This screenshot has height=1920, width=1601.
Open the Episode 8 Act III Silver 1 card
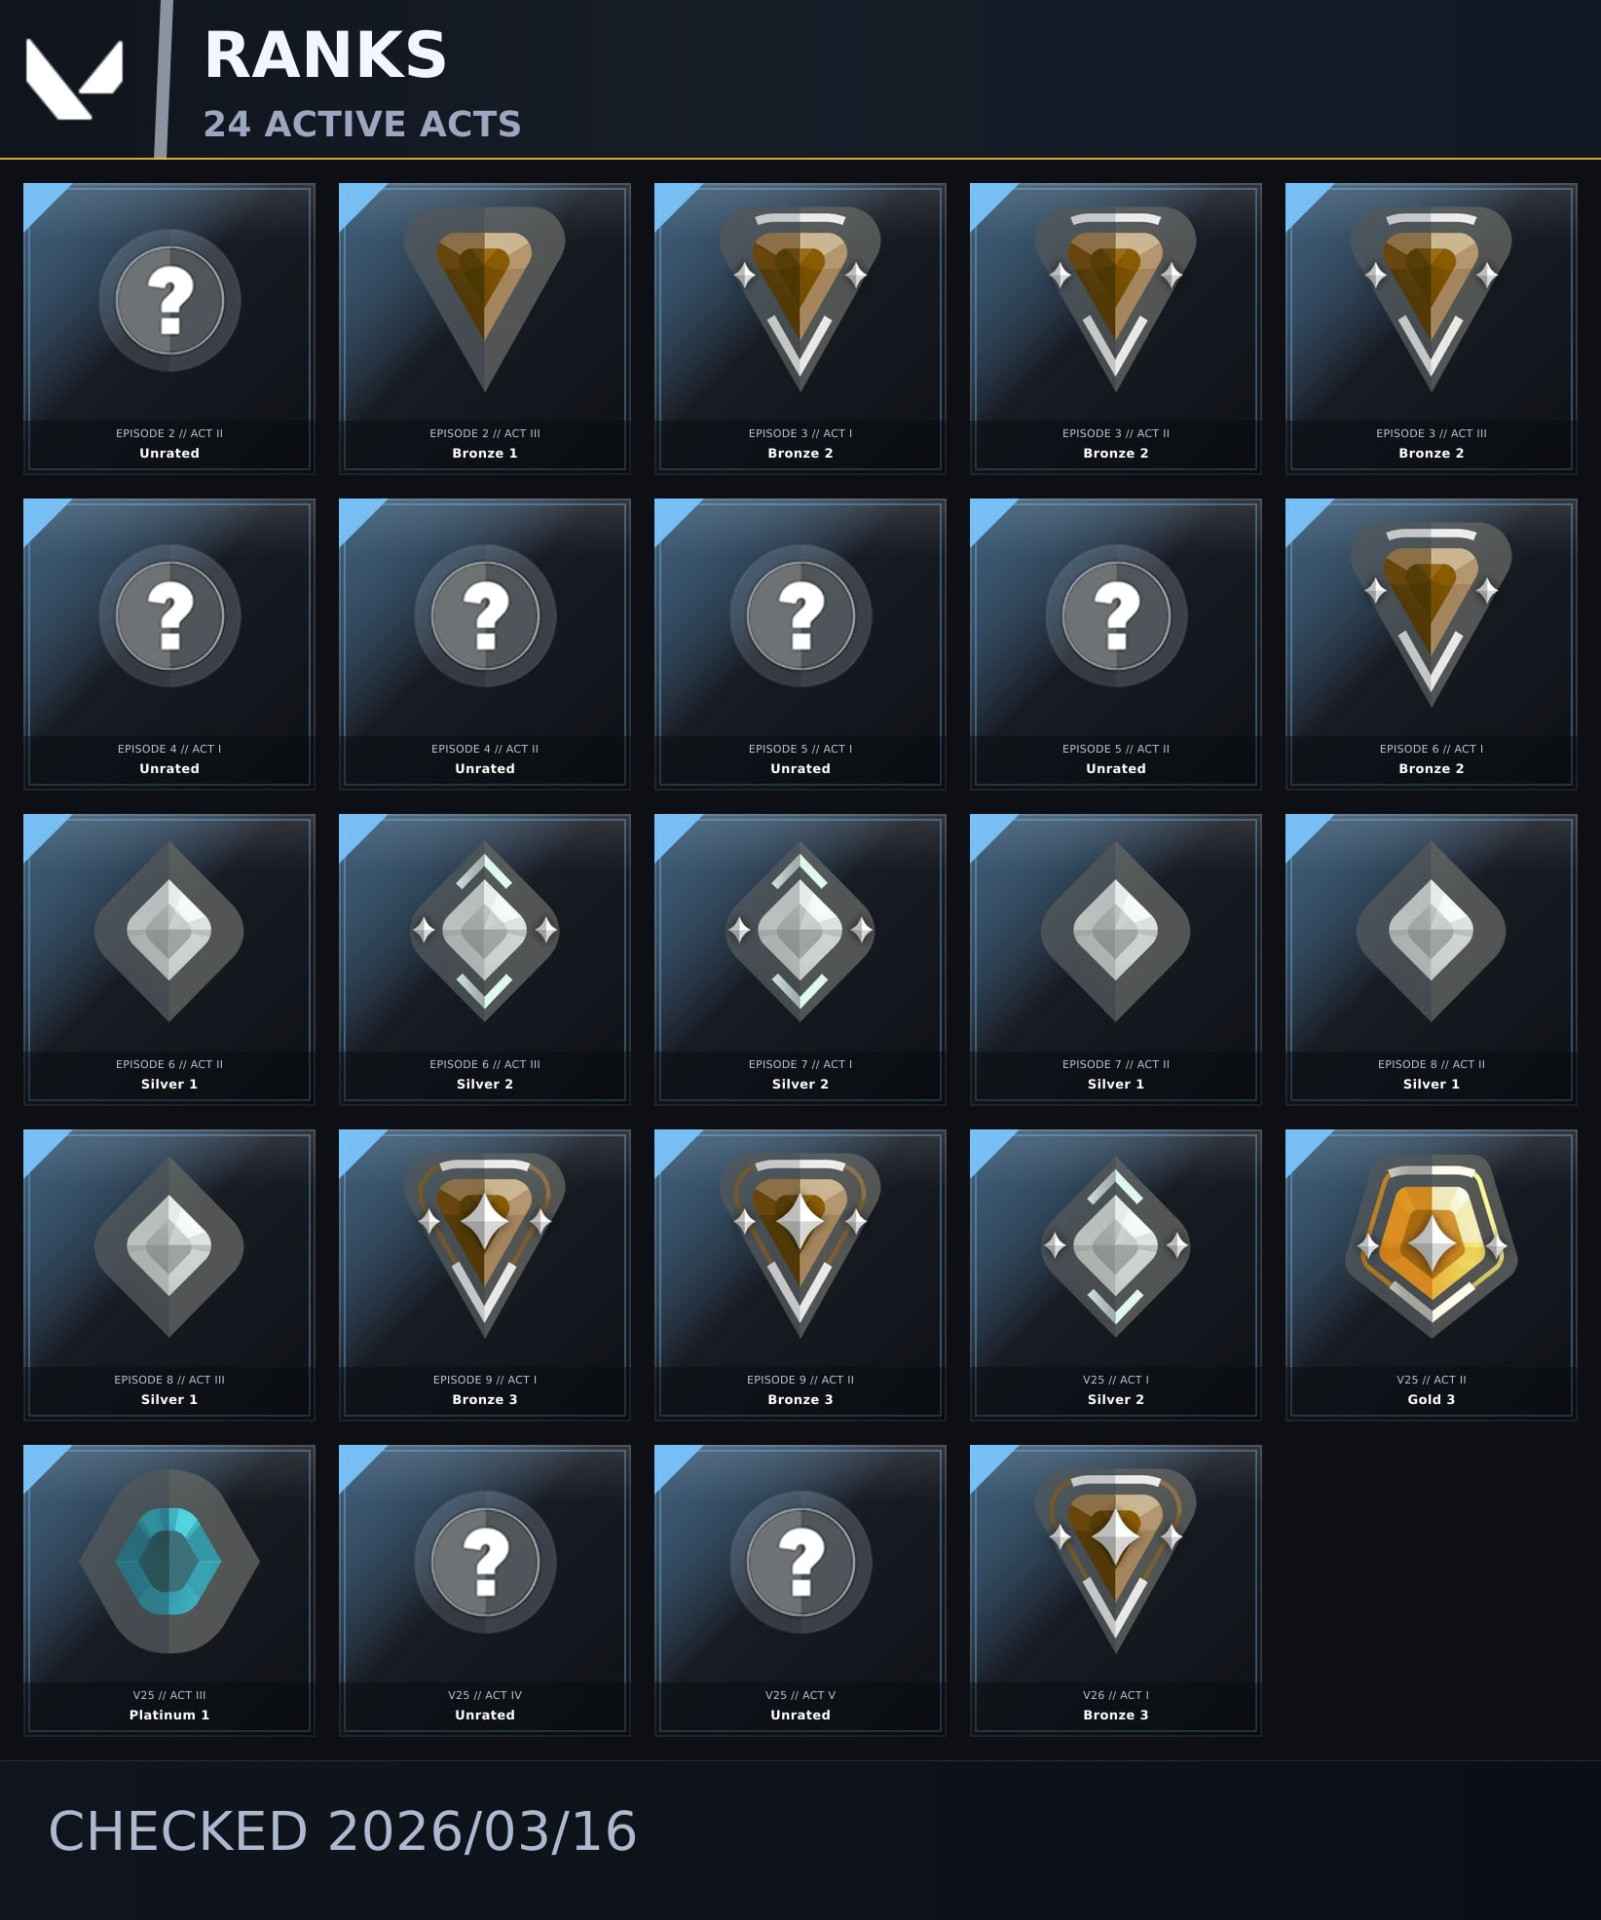[169, 1274]
